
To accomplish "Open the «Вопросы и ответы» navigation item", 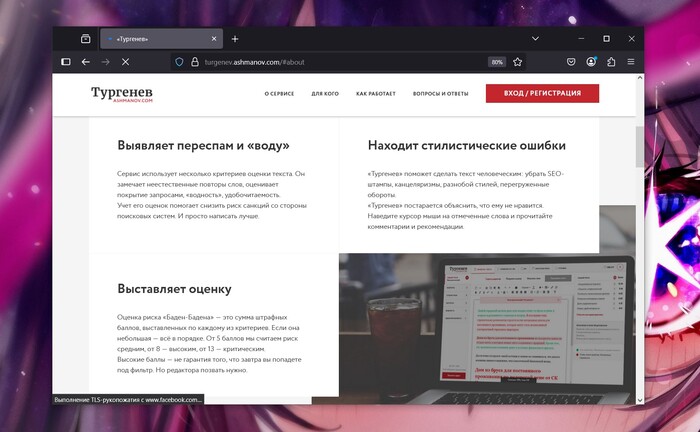I will click(441, 94).
